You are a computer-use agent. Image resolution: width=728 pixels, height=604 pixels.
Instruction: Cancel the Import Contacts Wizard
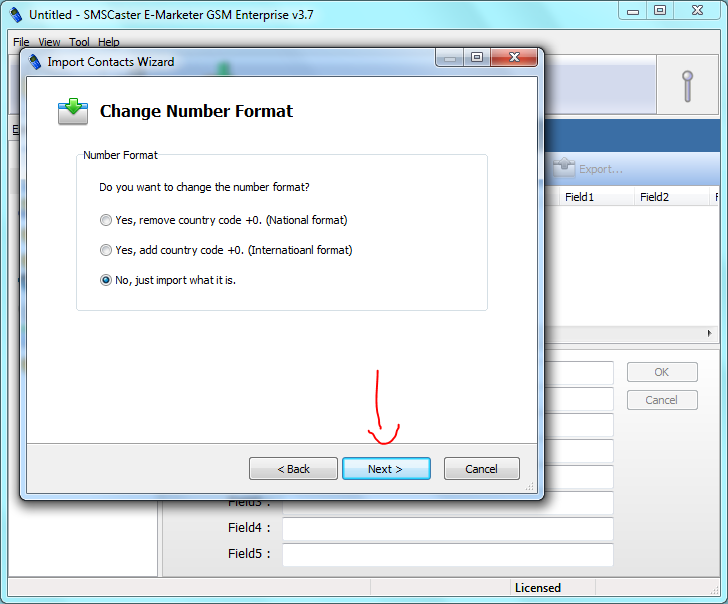click(481, 469)
